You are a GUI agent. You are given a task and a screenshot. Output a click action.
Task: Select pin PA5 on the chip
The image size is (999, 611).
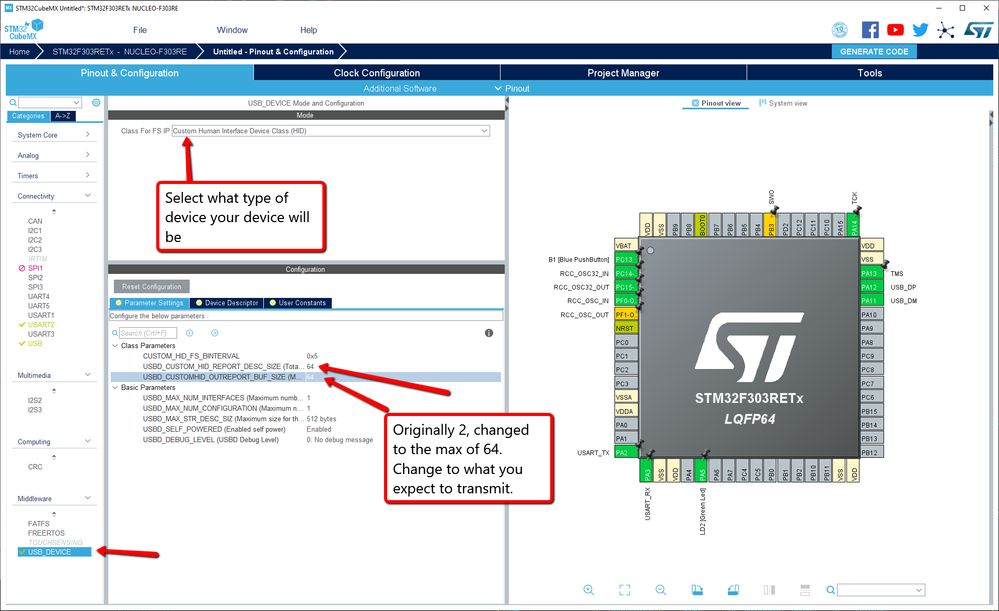click(702, 471)
